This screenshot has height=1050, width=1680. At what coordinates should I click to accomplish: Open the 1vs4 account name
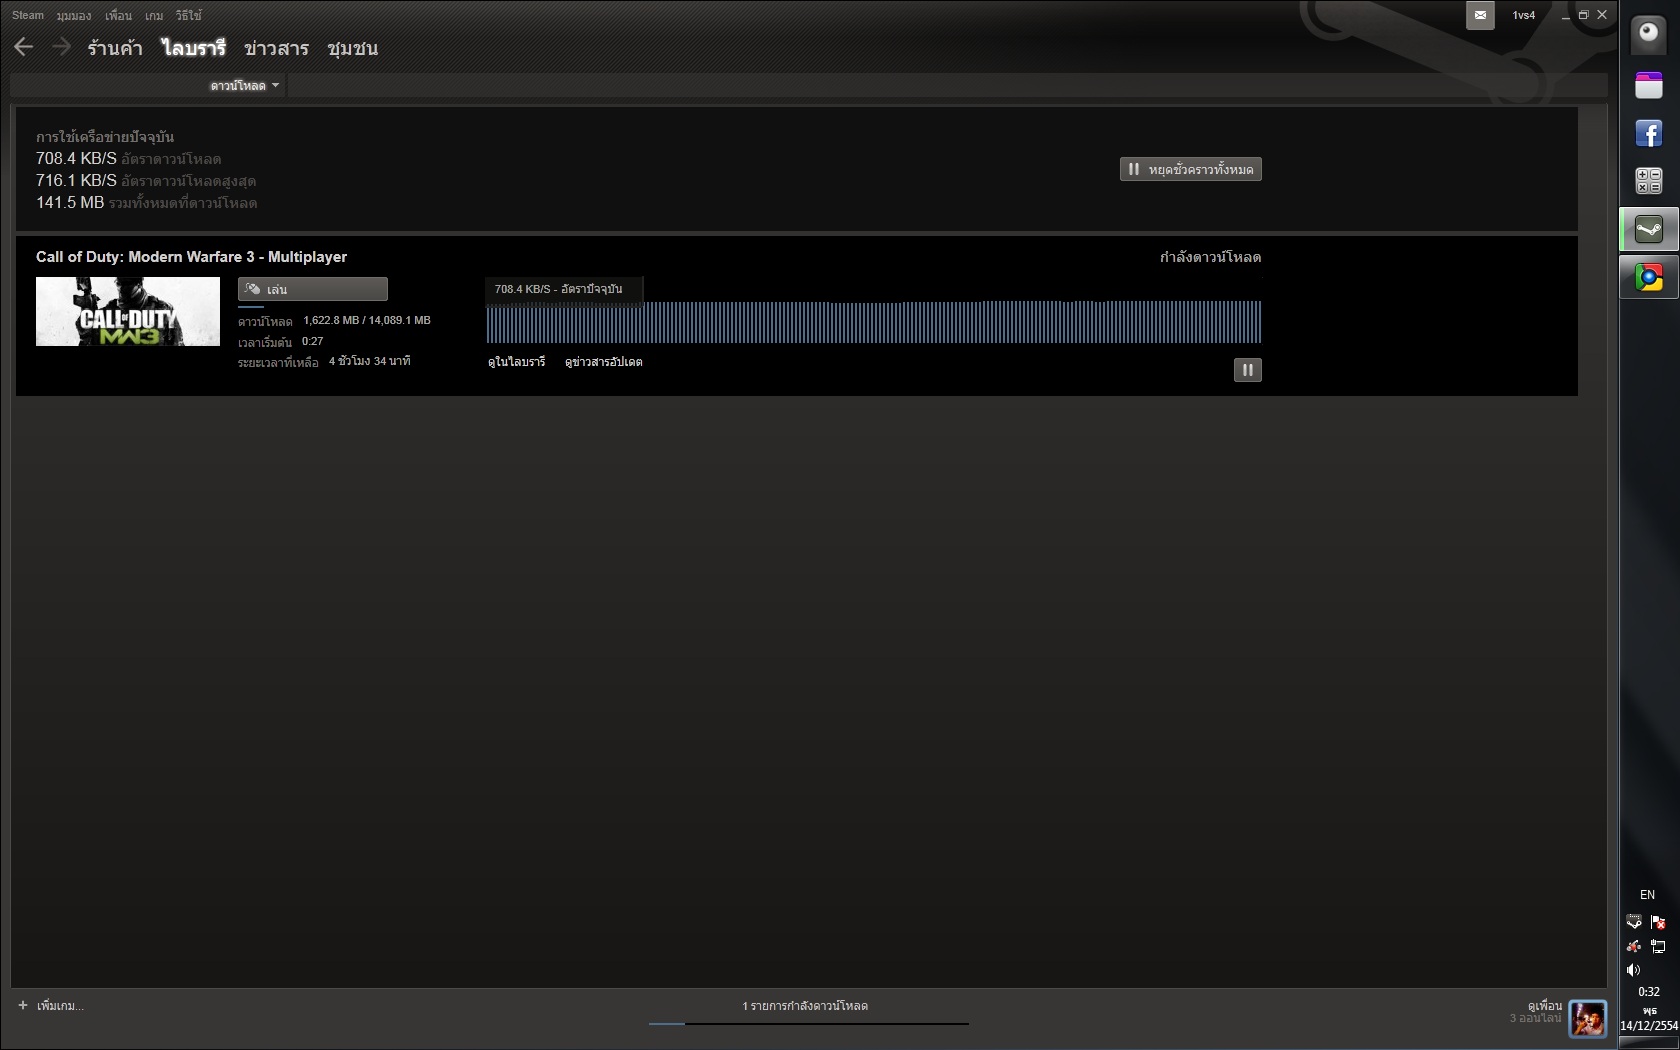1523,15
